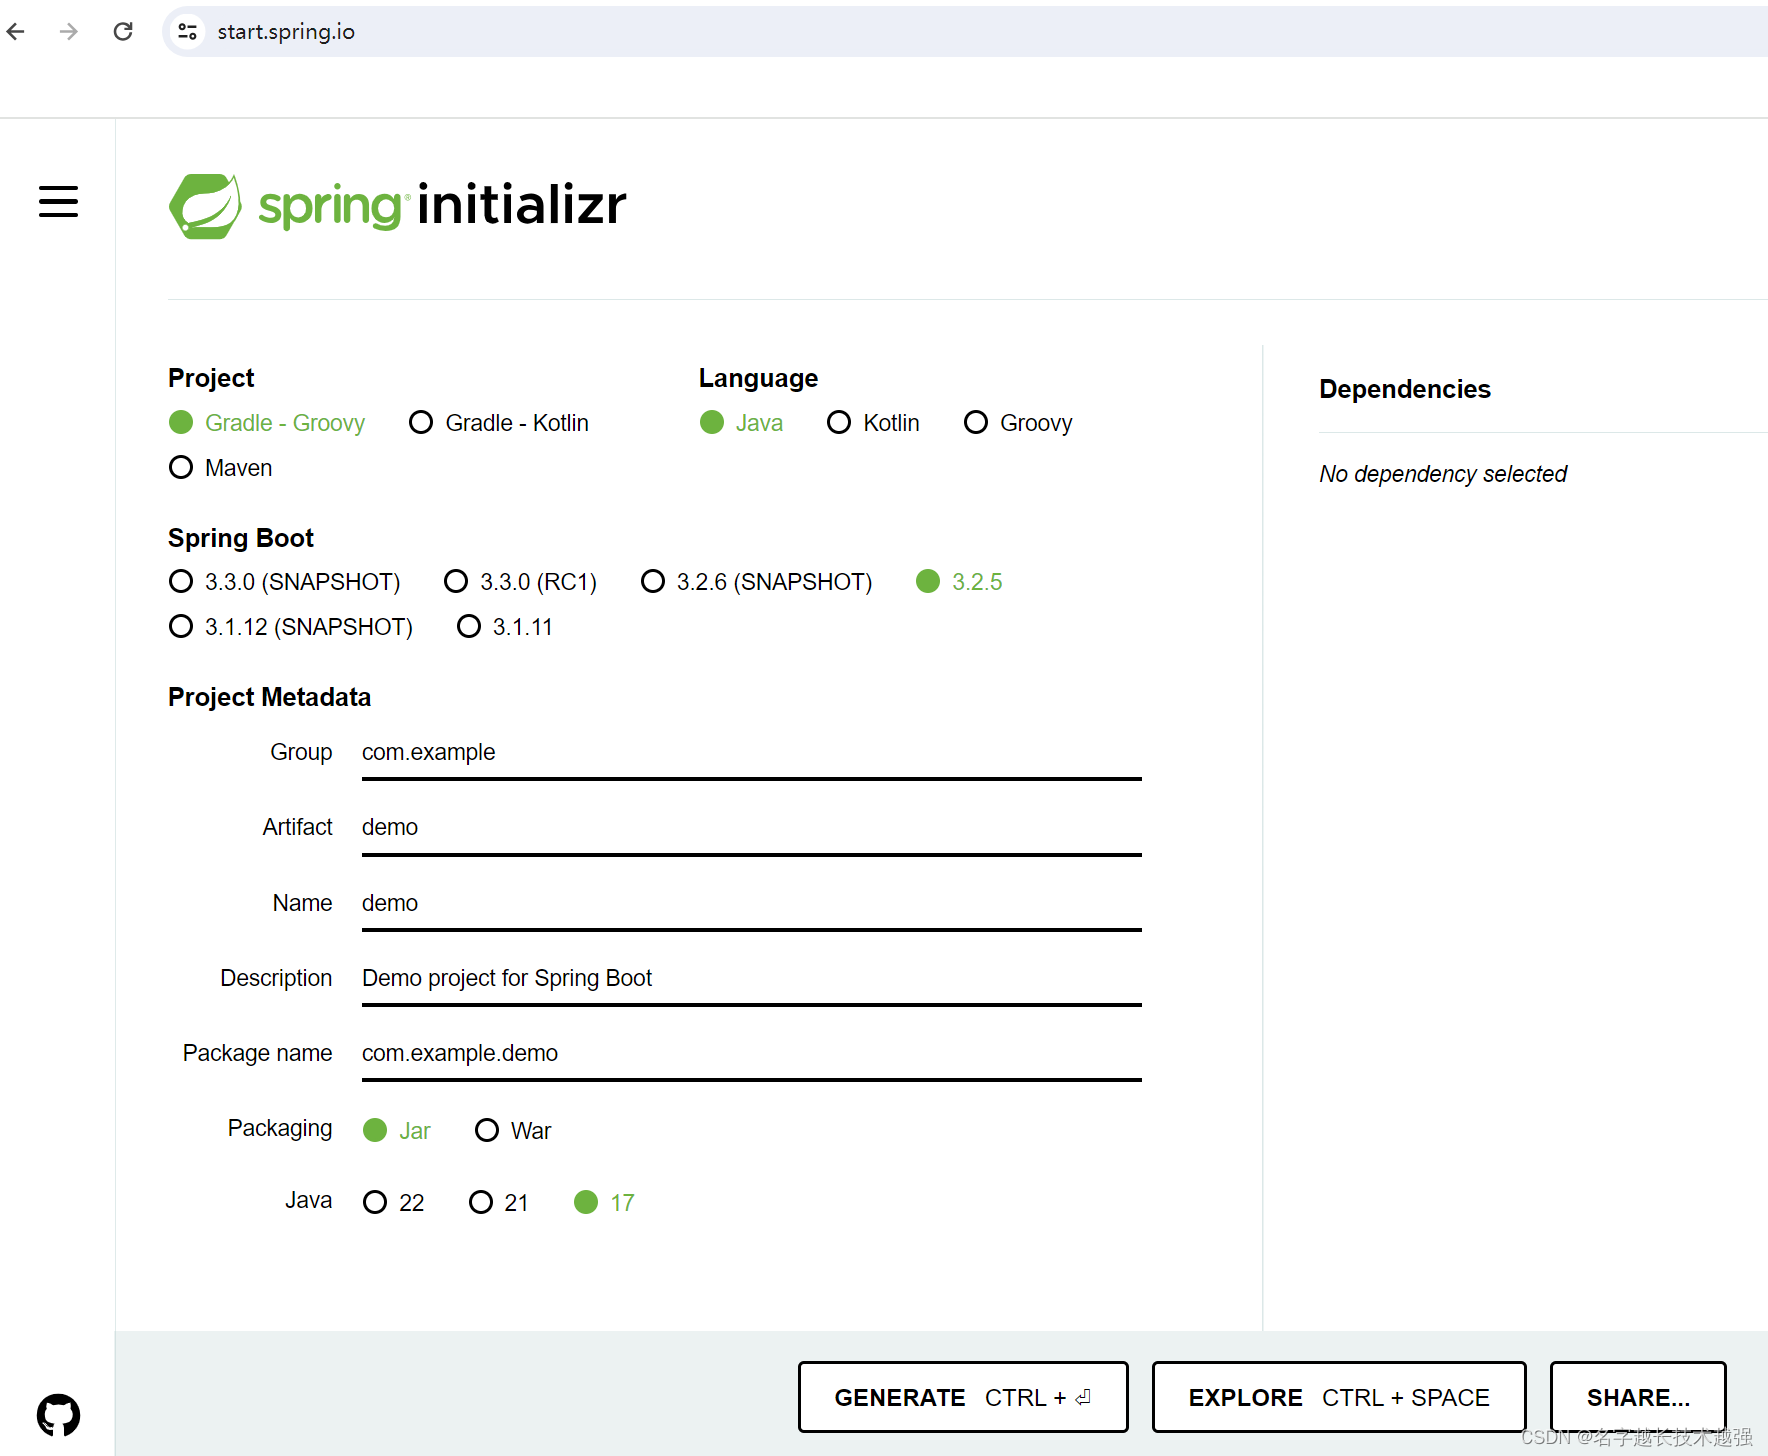Click the Packaging label

[x=280, y=1129]
